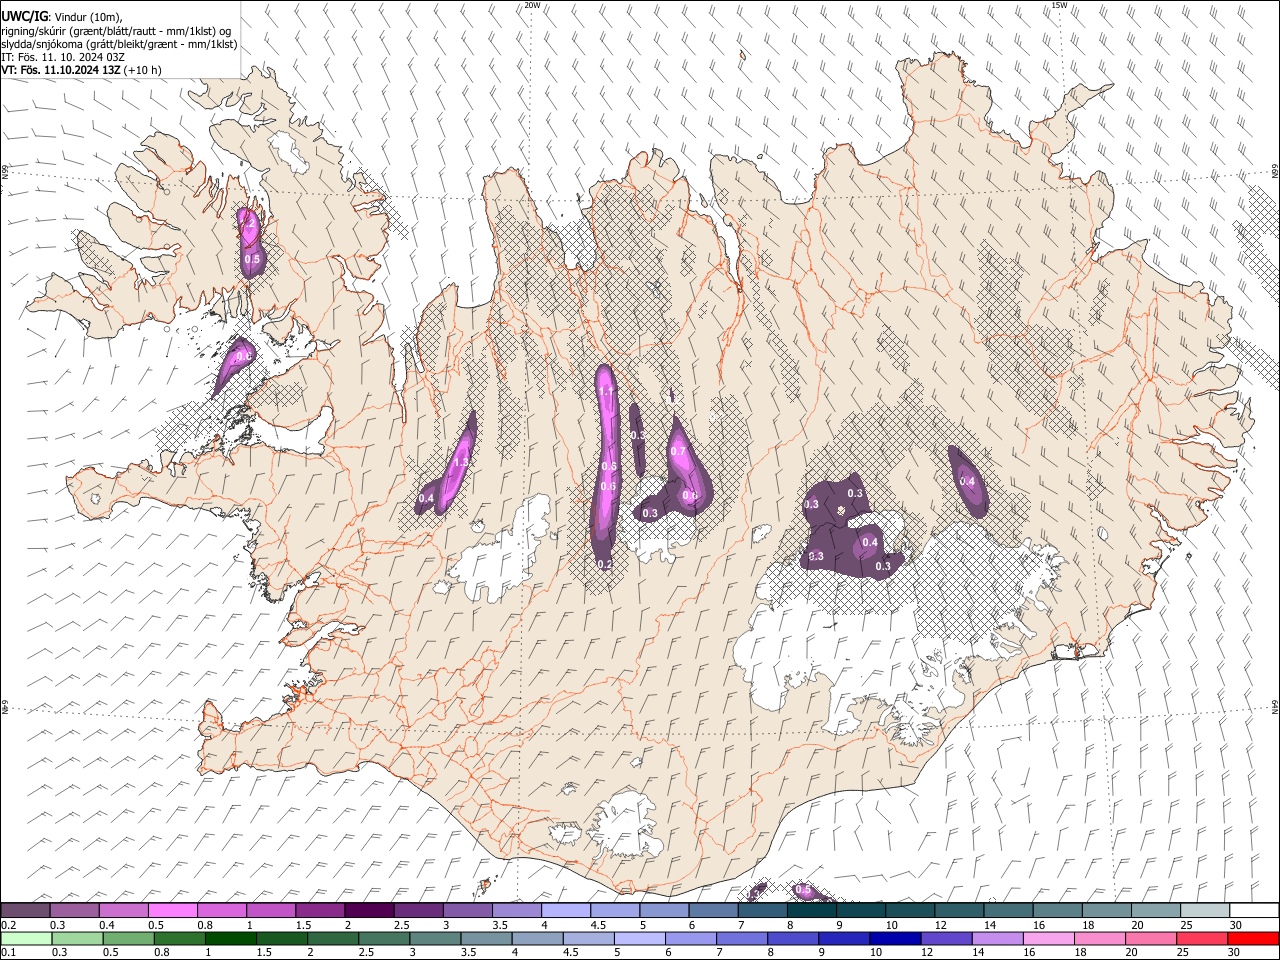Select the 0.5 bright pink upper-row swatch

172,911
